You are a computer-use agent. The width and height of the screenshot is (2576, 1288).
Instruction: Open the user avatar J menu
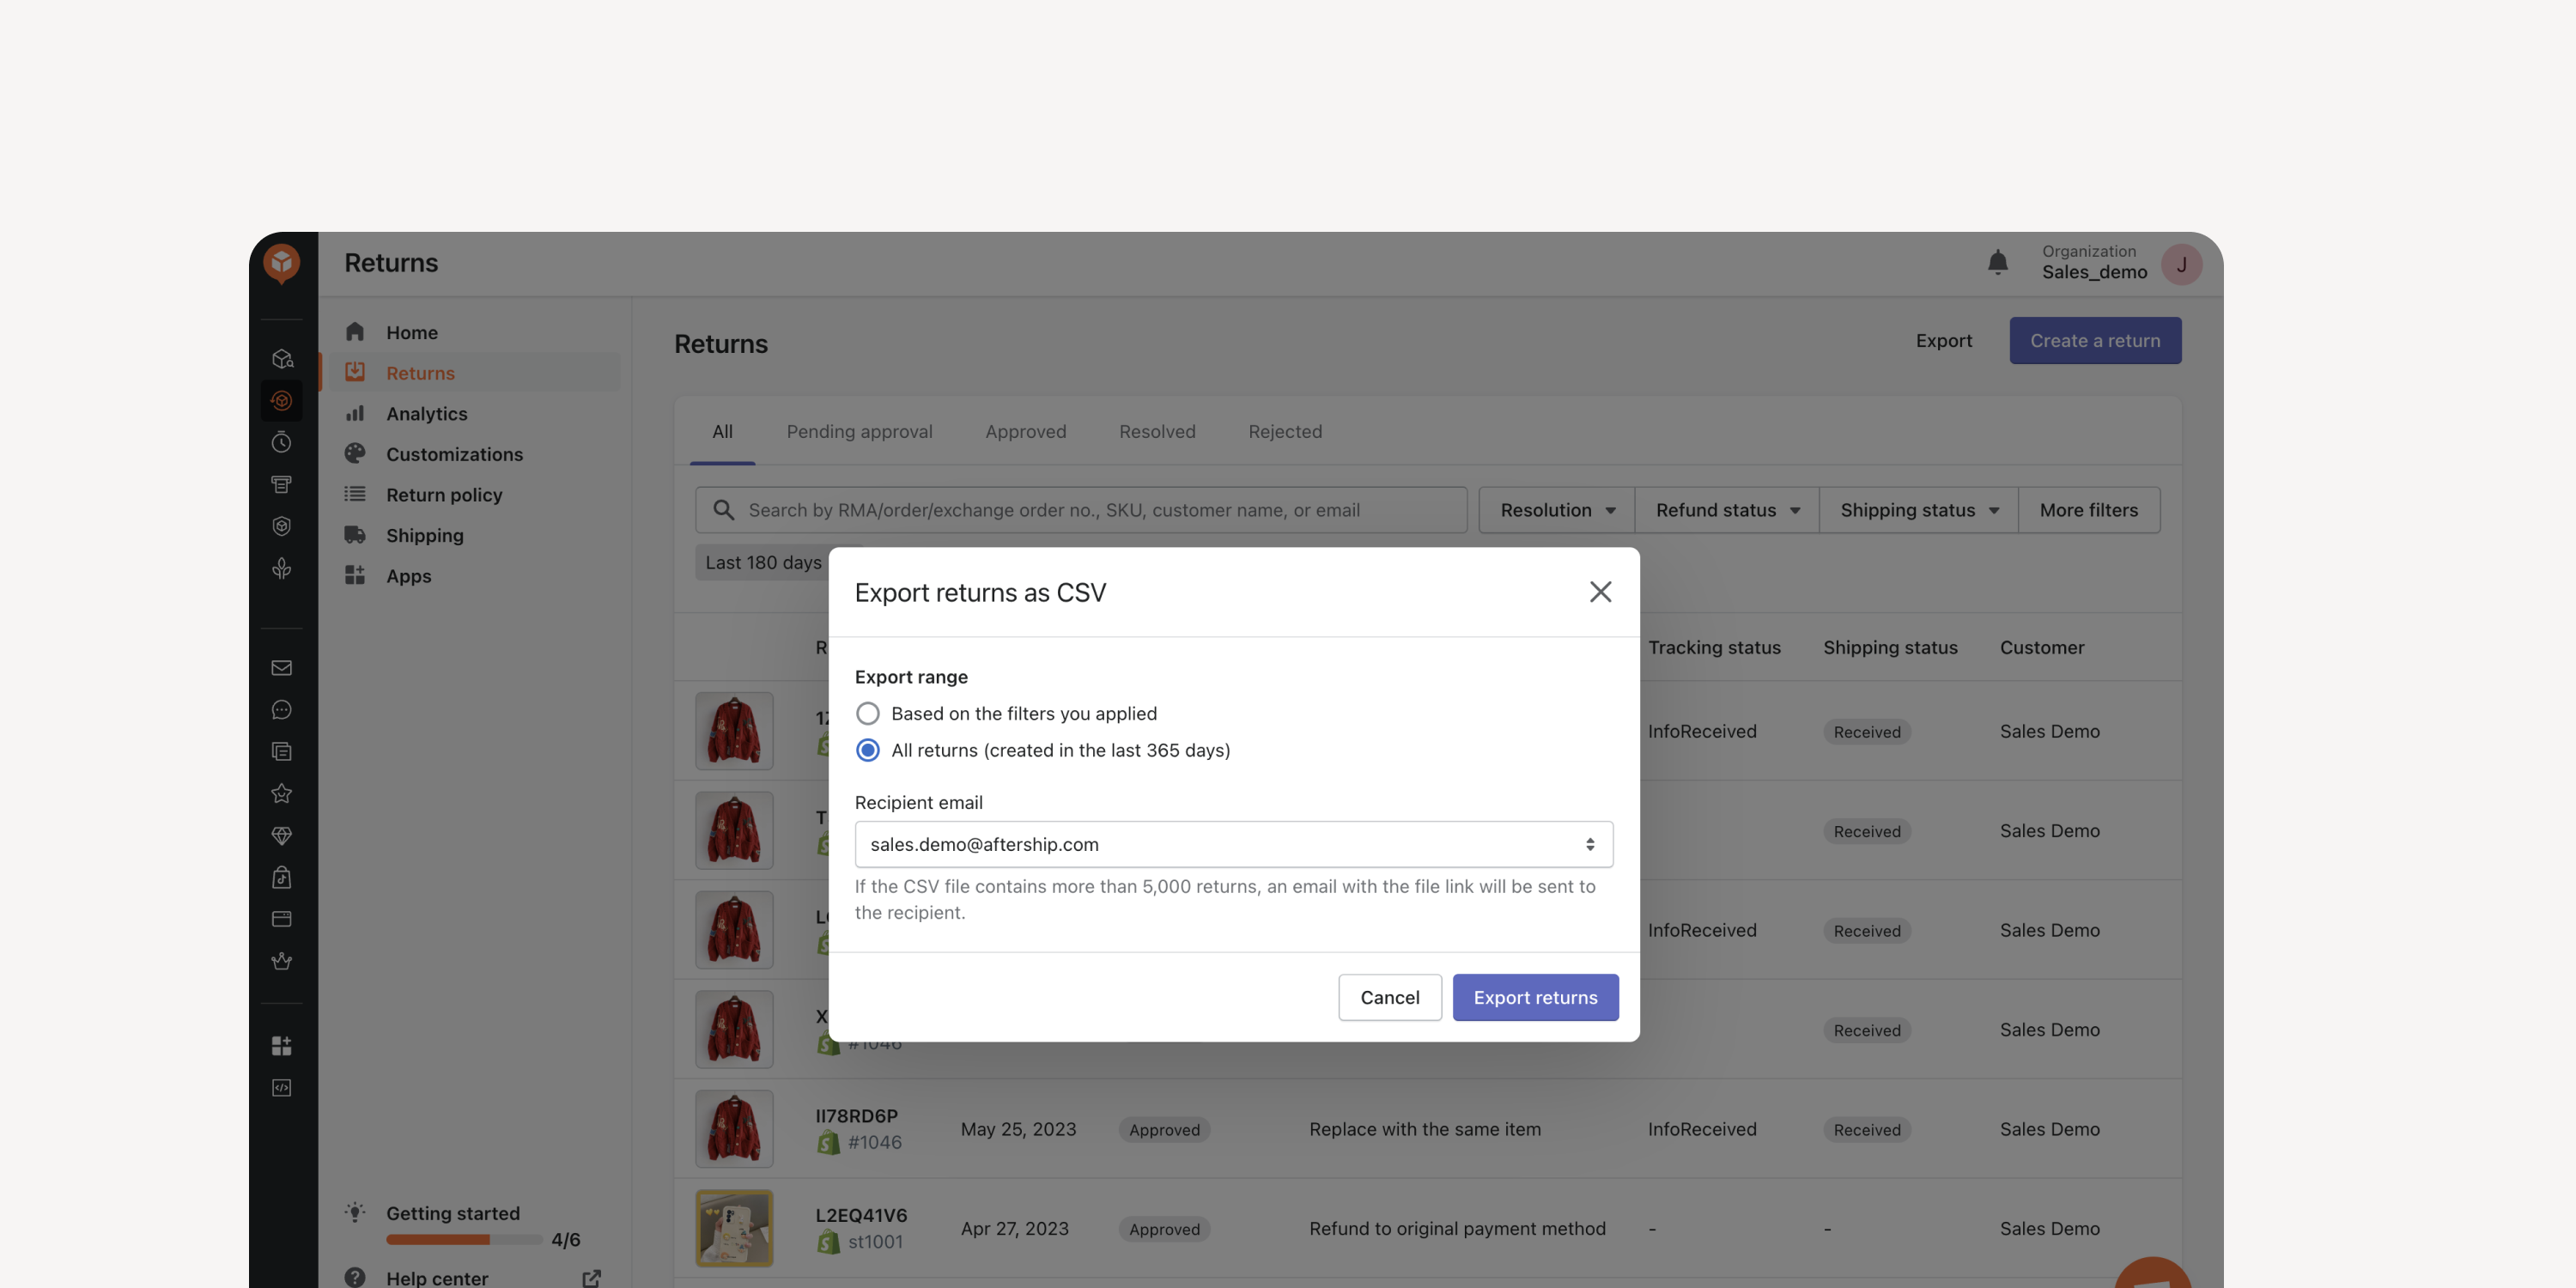pyautogui.click(x=2181, y=264)
